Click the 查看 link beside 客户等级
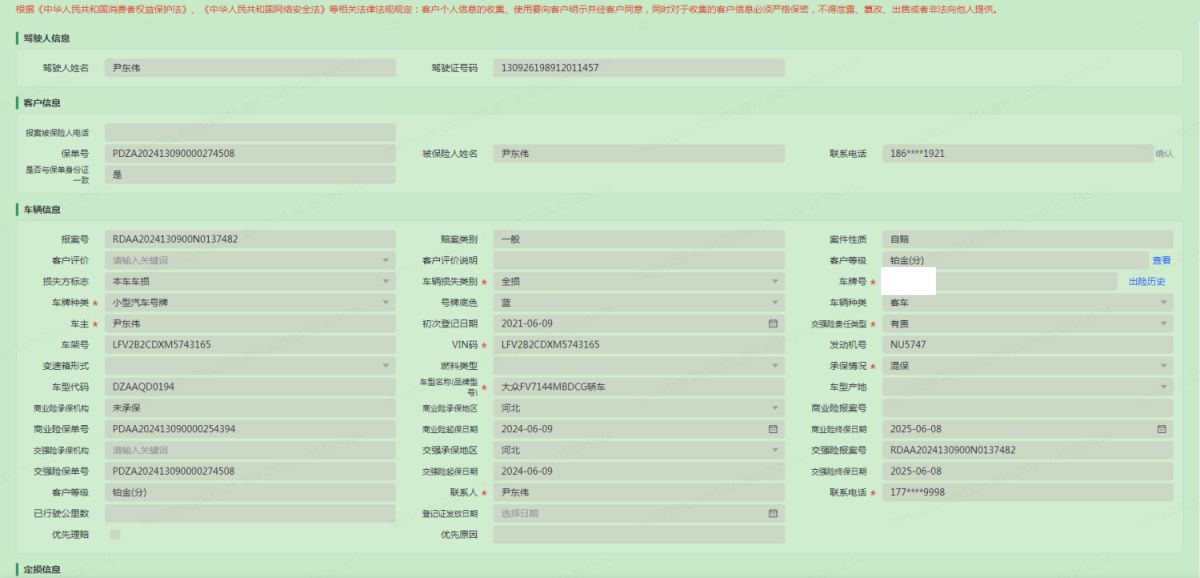Viewport: 1200px width, 578px height. pyautogui.click(x=1161, y=260)
